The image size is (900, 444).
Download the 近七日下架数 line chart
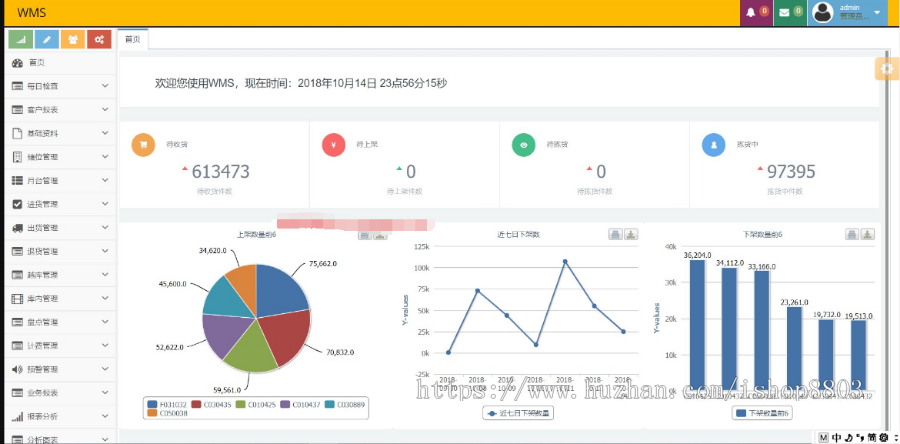[x=631, y=234]
